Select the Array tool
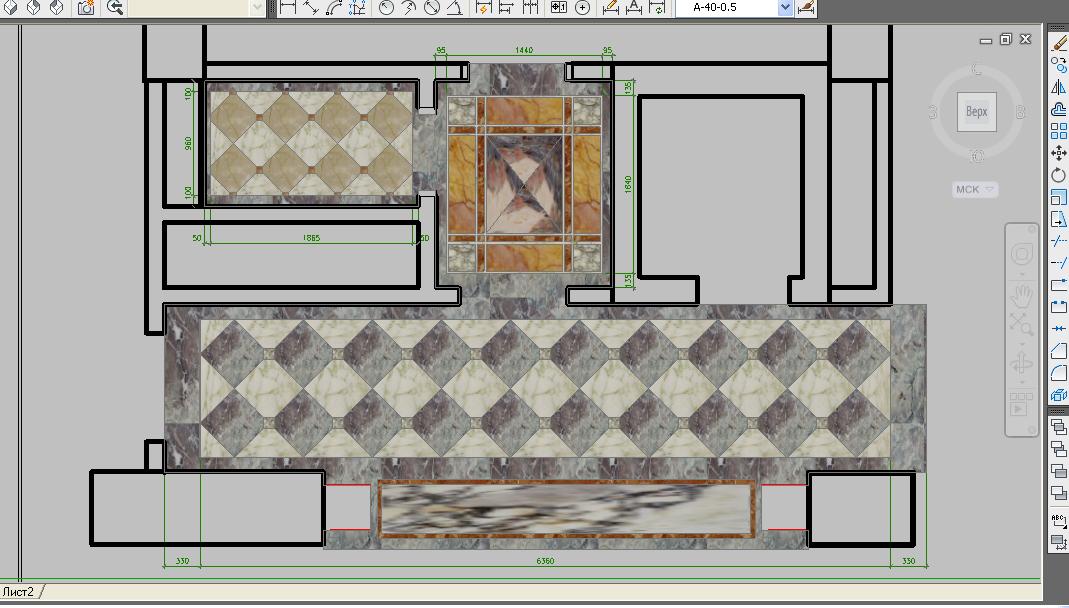This screenshot has width=1069, height=608. click(1058, 131)
